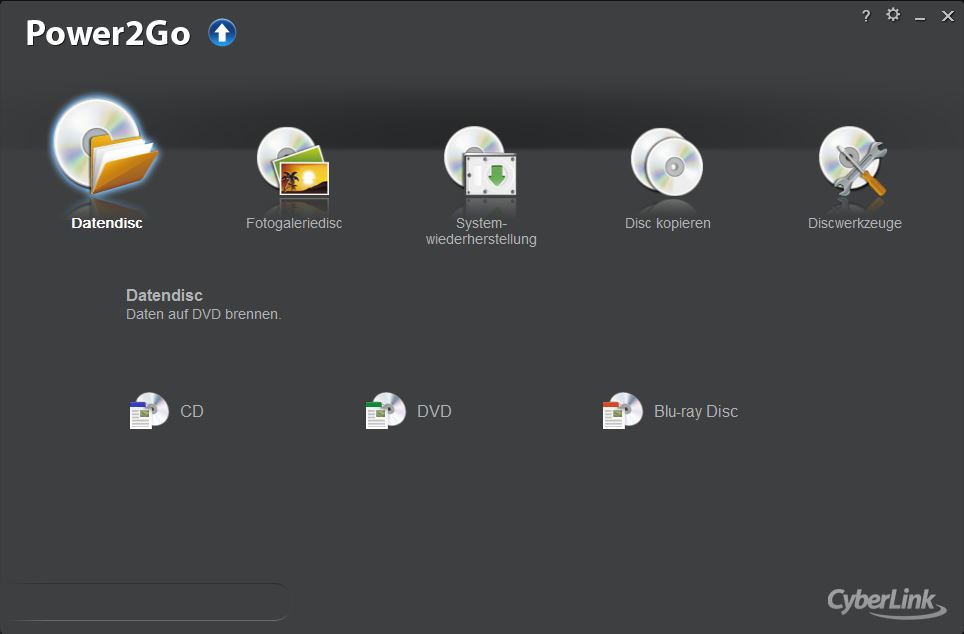This screenshot has width=964, height=634.
Task: Click the Power2Go title logo
Action: pos(108,33)
